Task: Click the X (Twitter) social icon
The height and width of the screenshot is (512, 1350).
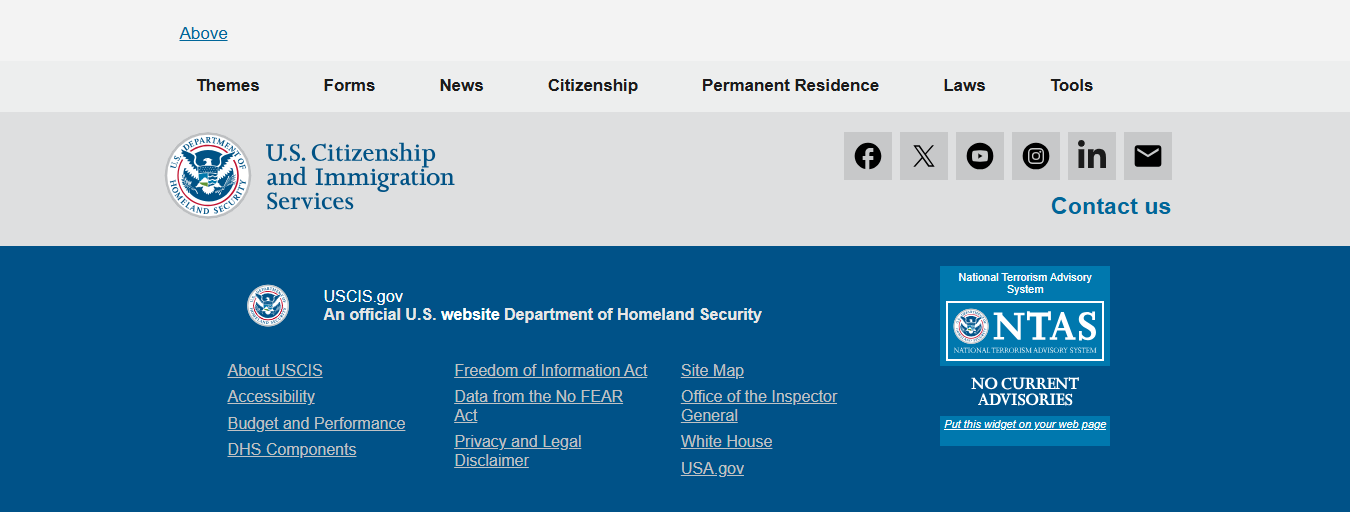Action: tap(924, 156)
